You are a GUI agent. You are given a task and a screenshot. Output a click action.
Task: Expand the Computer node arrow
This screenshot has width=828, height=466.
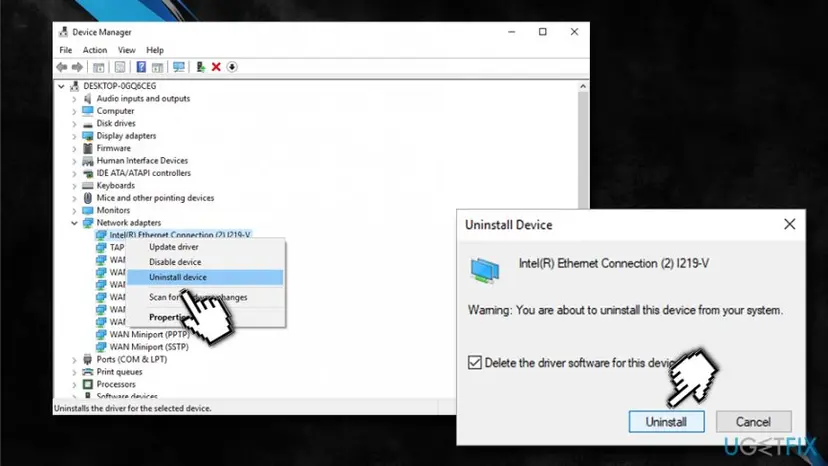[74, 111]
